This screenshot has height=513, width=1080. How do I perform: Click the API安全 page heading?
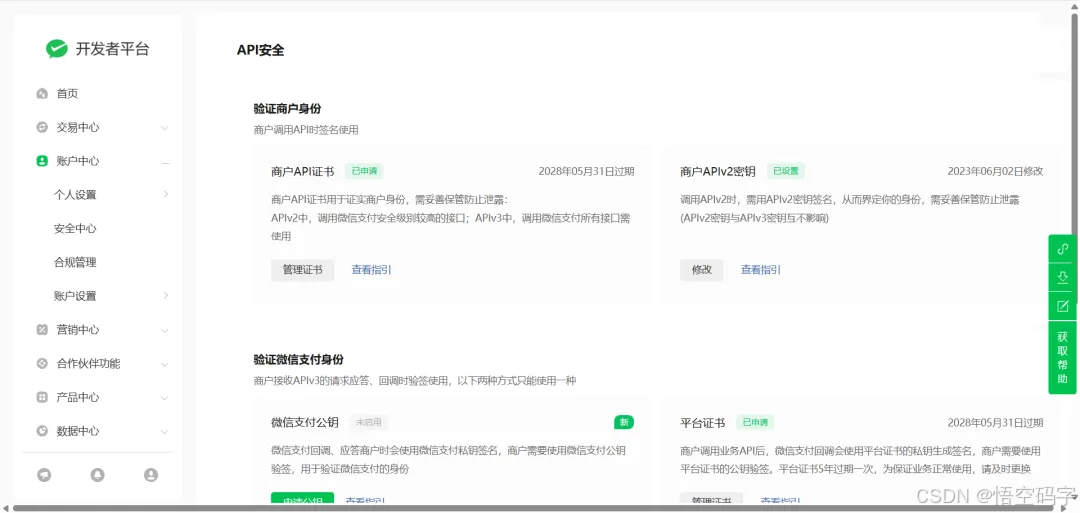click(260, 50)
